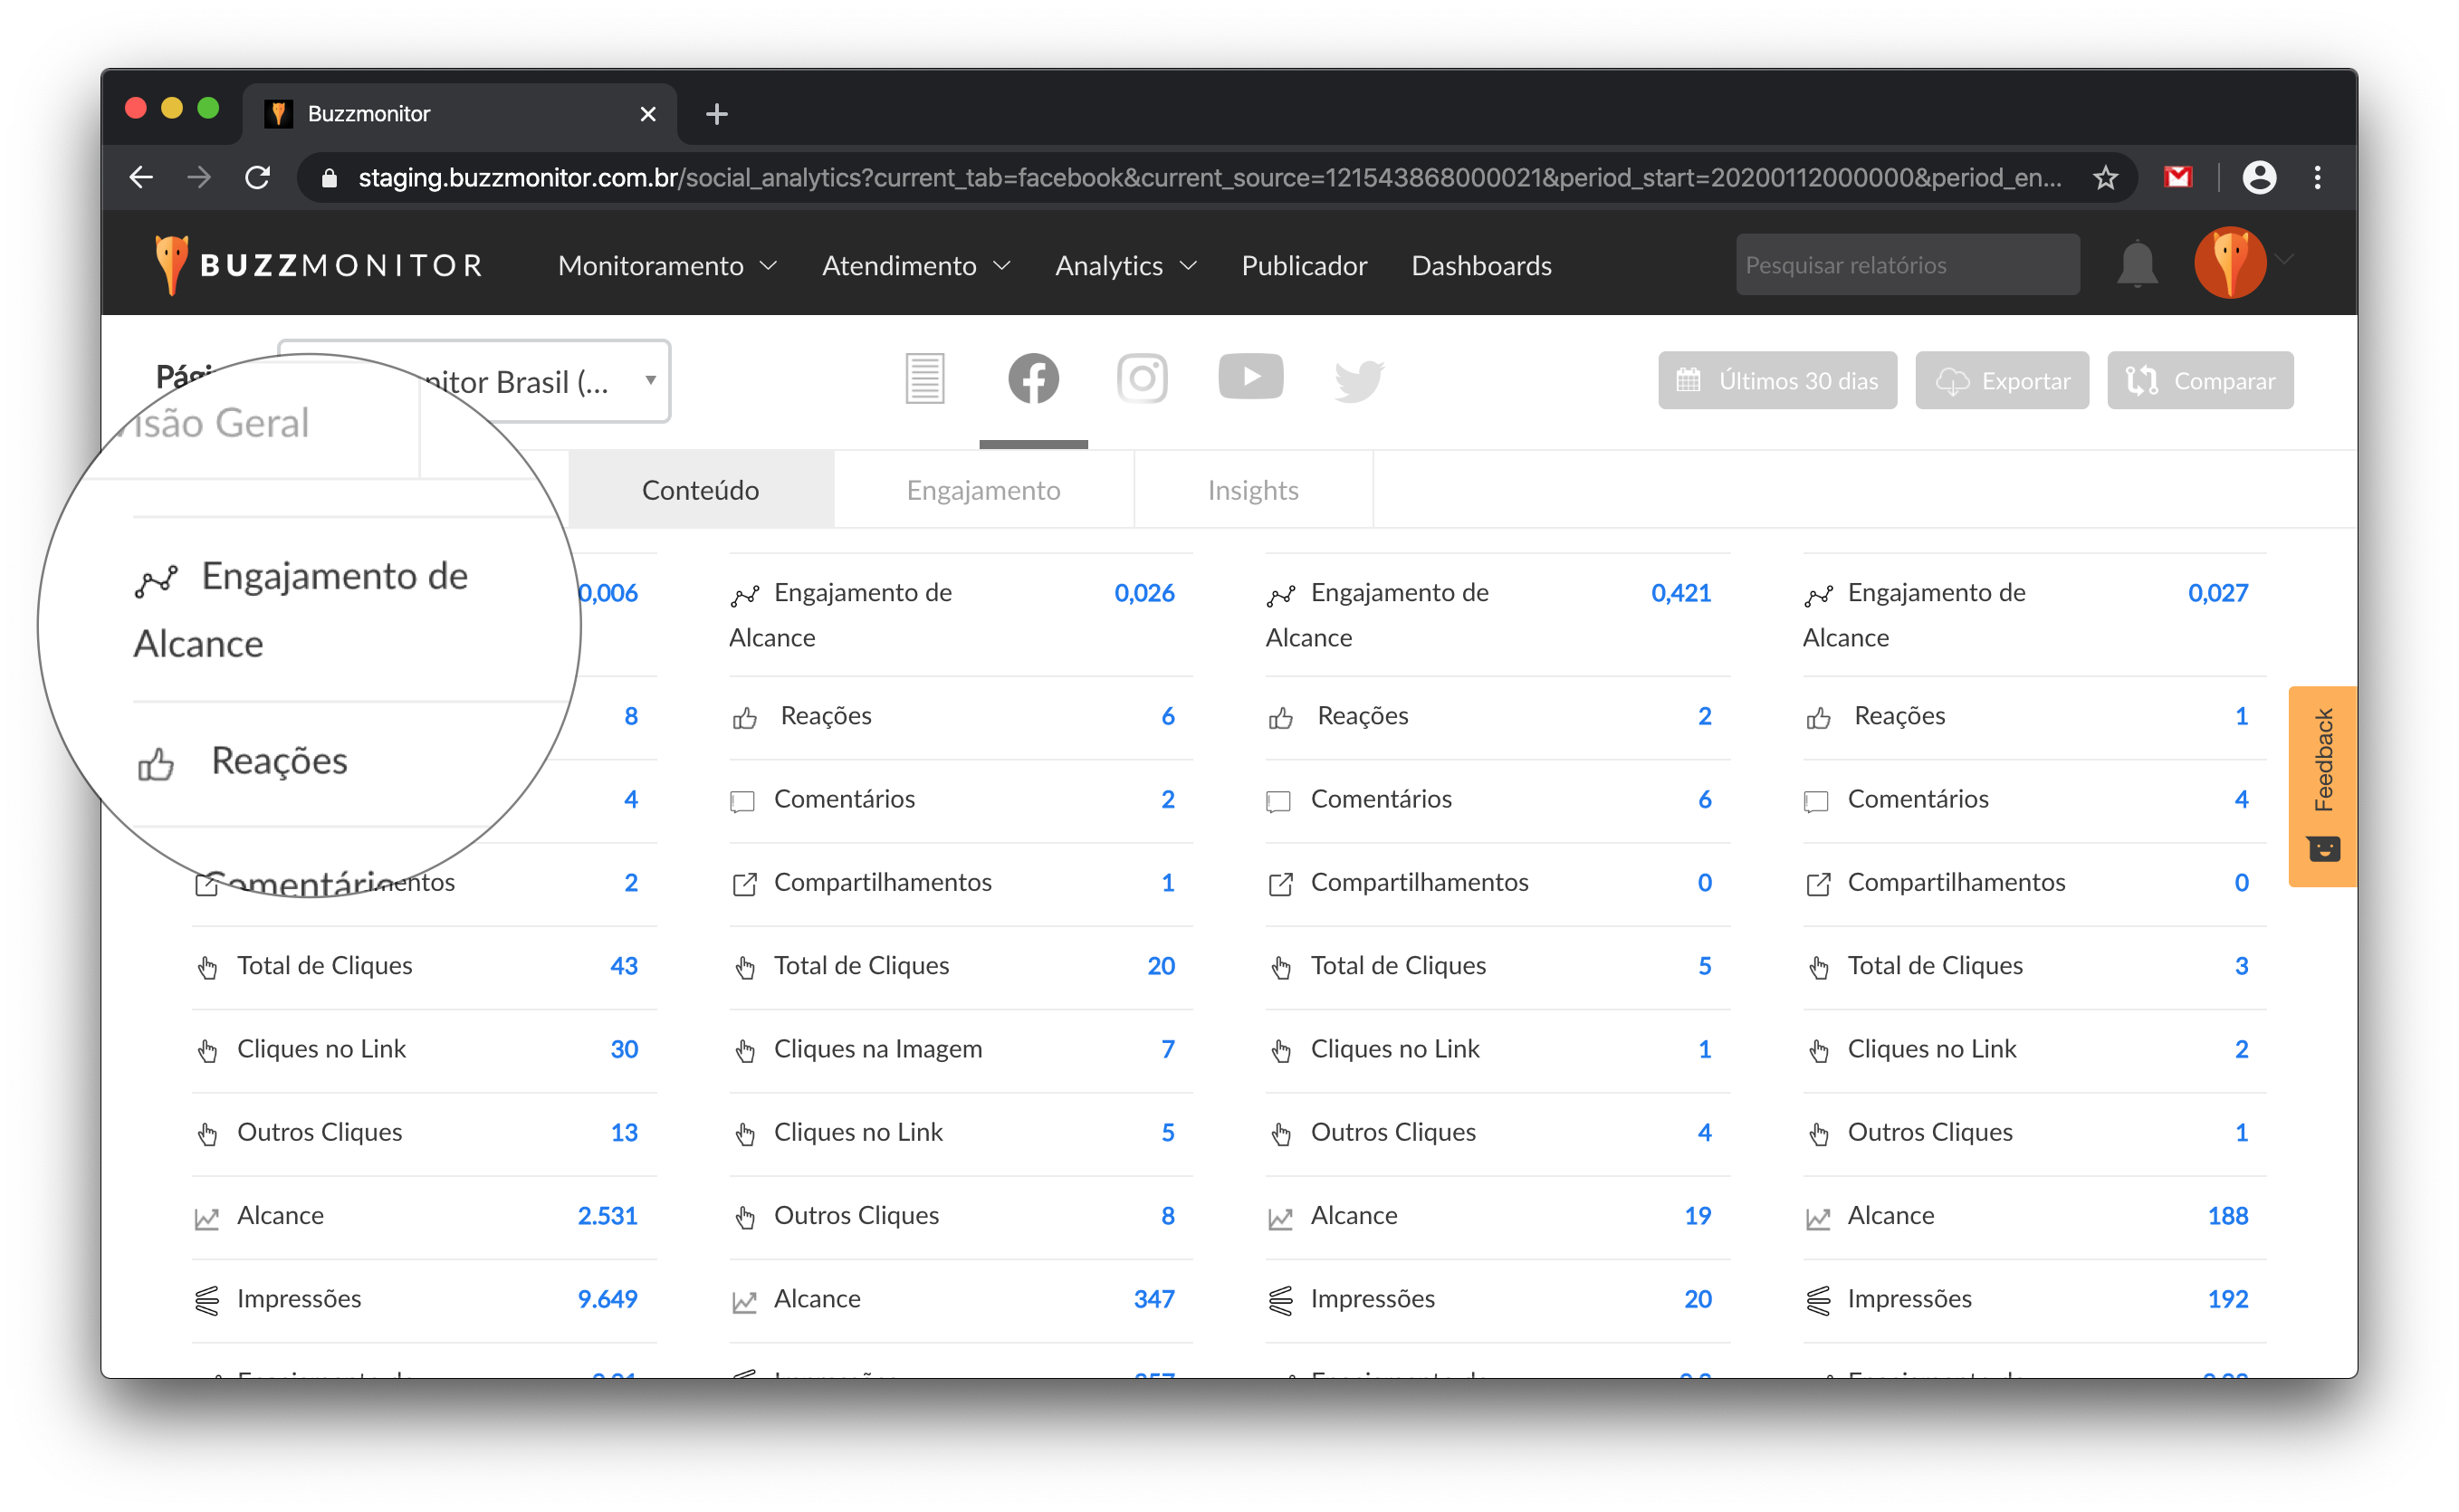Open the Facebook analytics icon tab
This screenshot has height=1512, width=2459.
(1033, 379)
